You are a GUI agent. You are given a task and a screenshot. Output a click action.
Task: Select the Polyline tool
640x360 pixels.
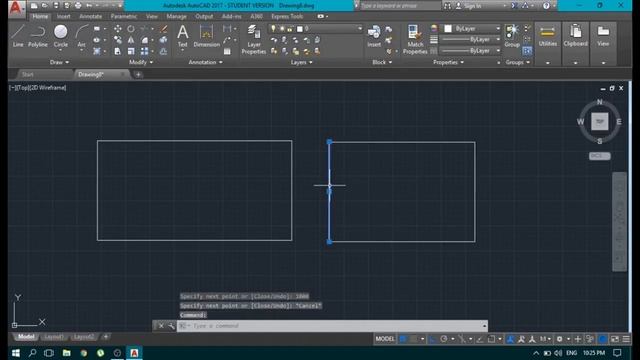pos(38,36)
